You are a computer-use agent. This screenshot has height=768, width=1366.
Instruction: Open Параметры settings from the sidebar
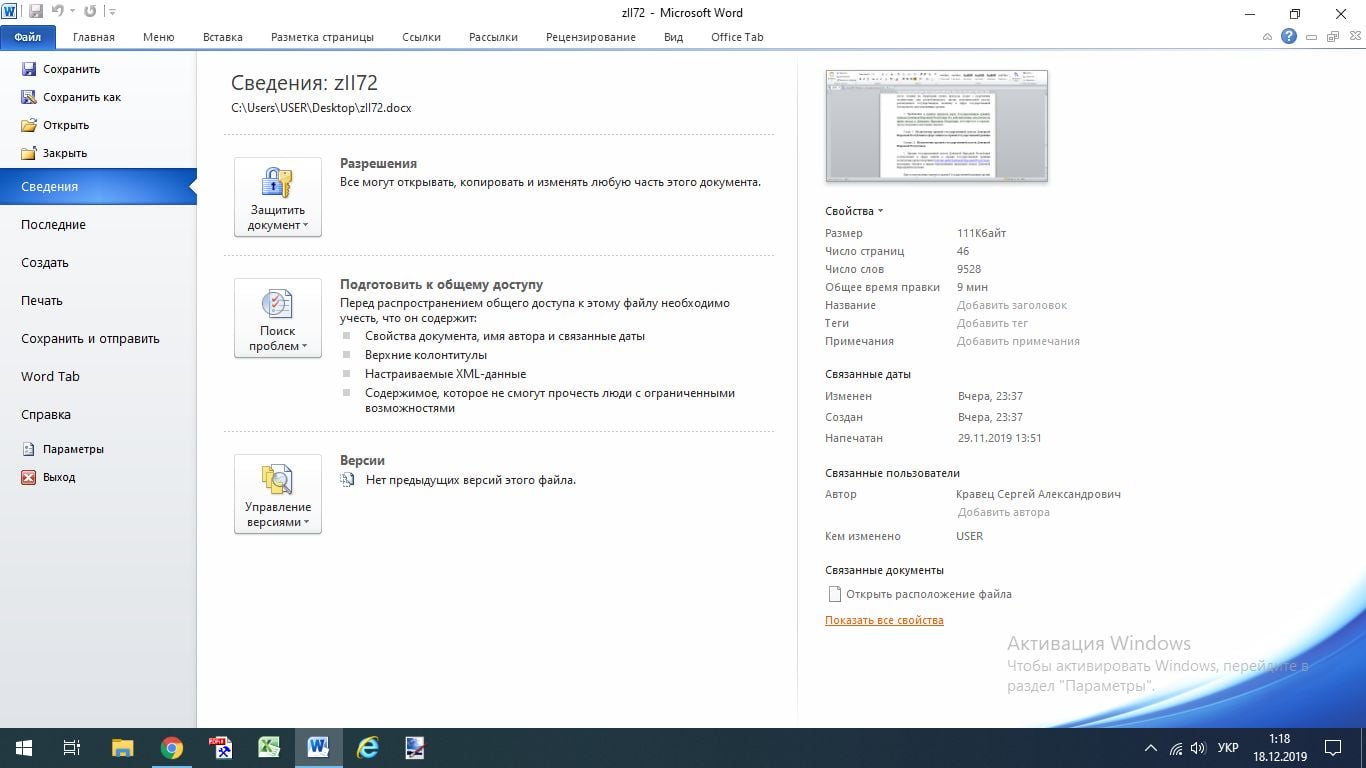[x=73, y=449]
